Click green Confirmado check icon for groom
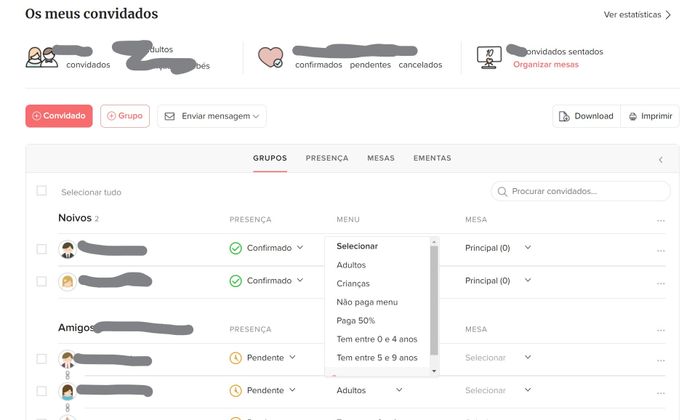 click(235, 248)
